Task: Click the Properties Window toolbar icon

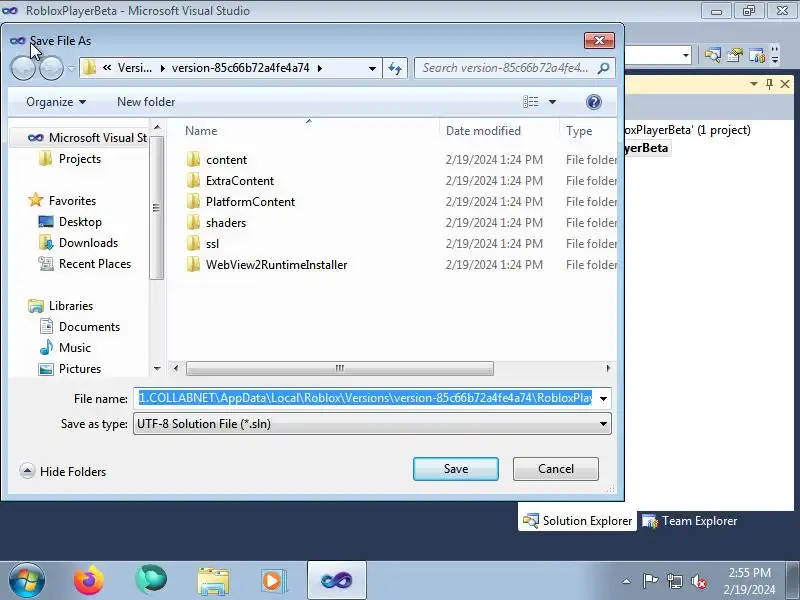Action: (735, 55)
